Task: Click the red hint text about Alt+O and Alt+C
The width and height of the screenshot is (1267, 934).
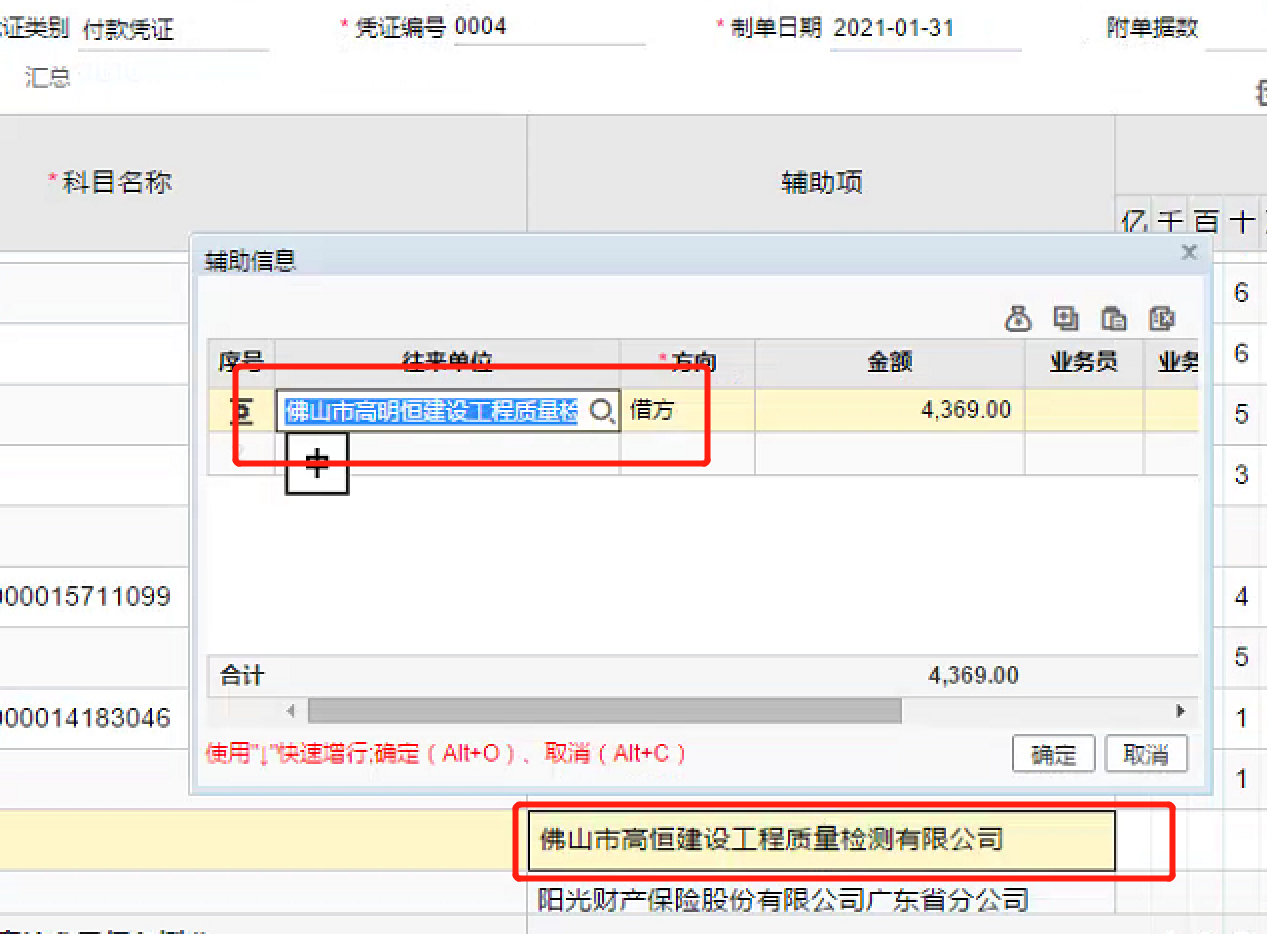Action: coord(446,753)
